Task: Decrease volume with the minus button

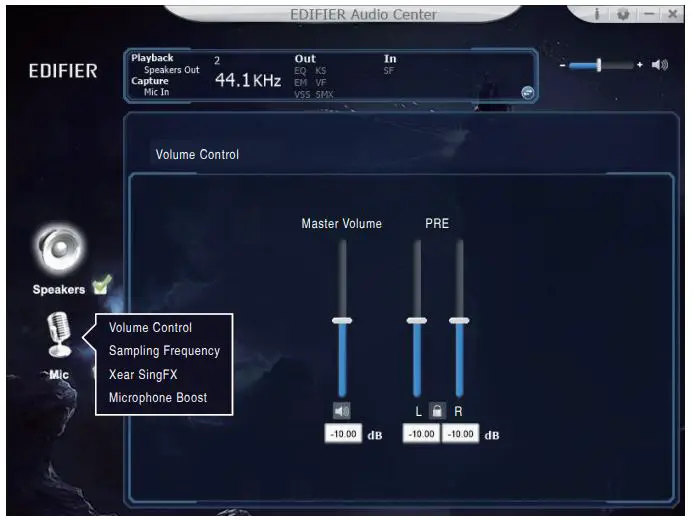Action: click(x=562, y=65)
